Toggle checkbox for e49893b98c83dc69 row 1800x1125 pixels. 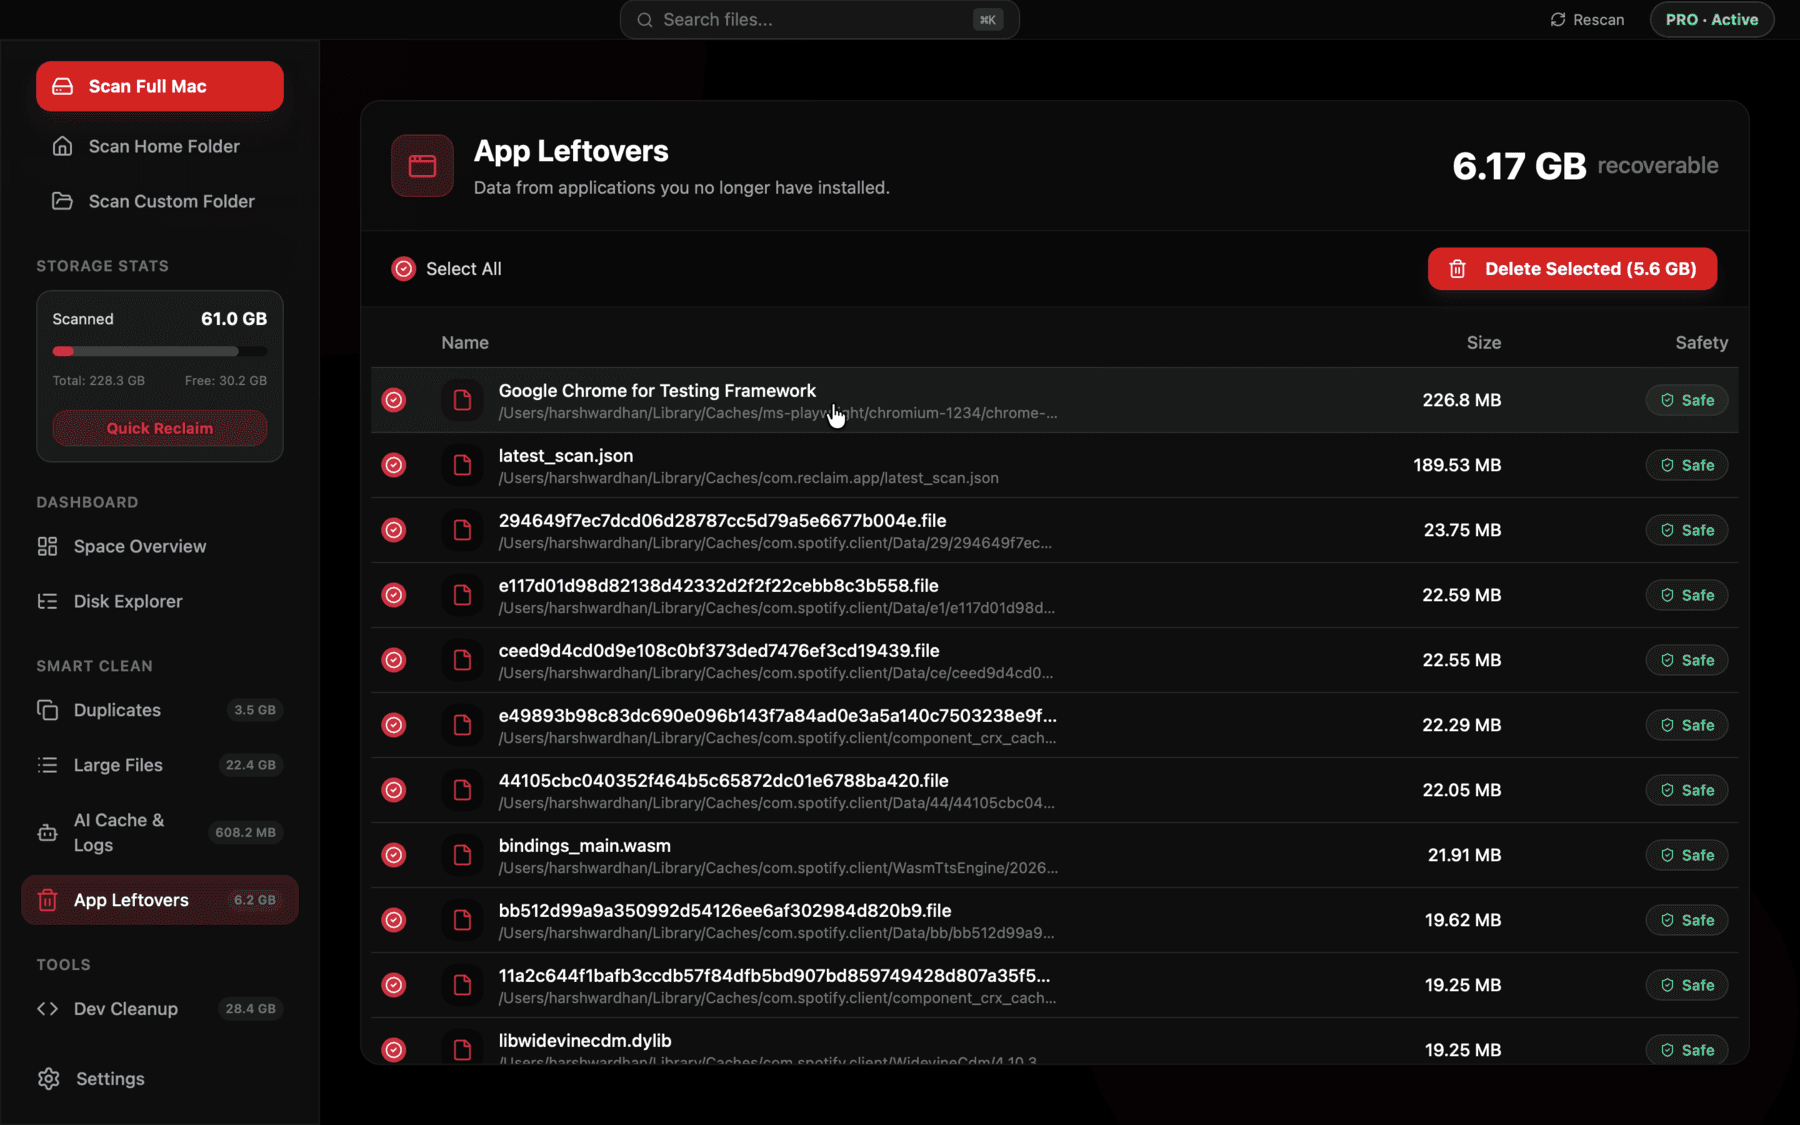394,725
